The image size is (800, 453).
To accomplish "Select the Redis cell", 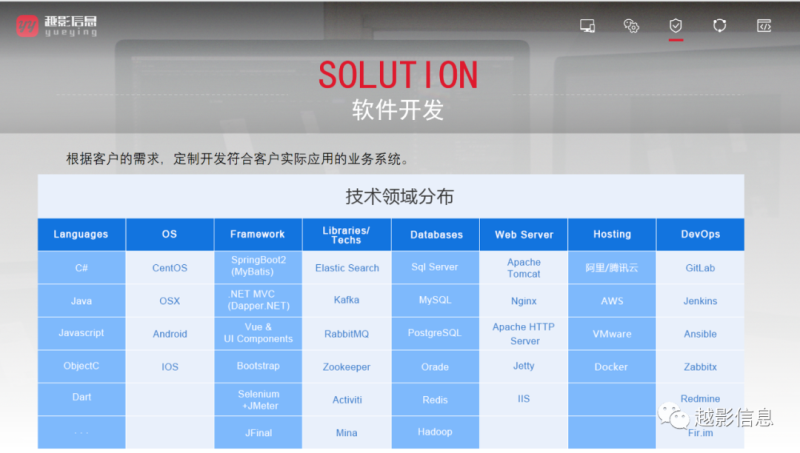I will pyautogui.click(x=435, y=399).
